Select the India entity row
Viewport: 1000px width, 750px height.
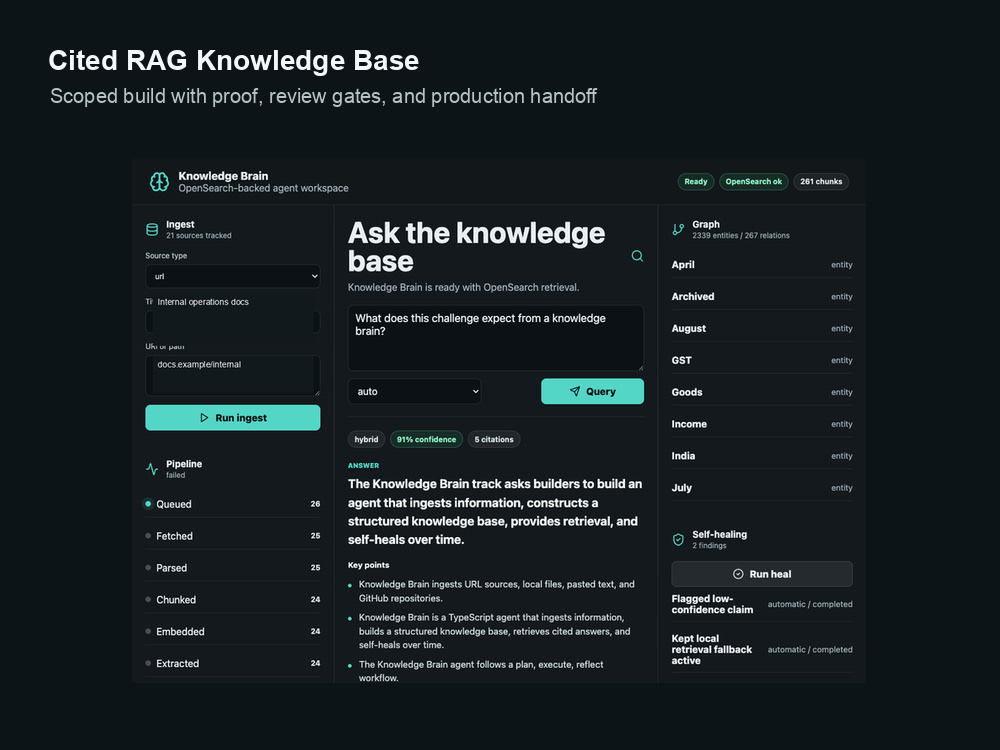tap(761, 456)
